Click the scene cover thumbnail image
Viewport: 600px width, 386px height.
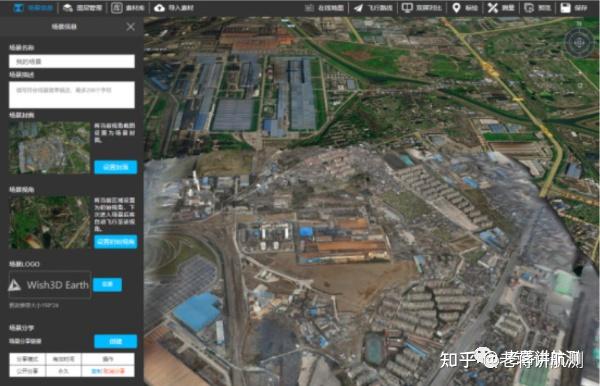(x=50, y=148)
